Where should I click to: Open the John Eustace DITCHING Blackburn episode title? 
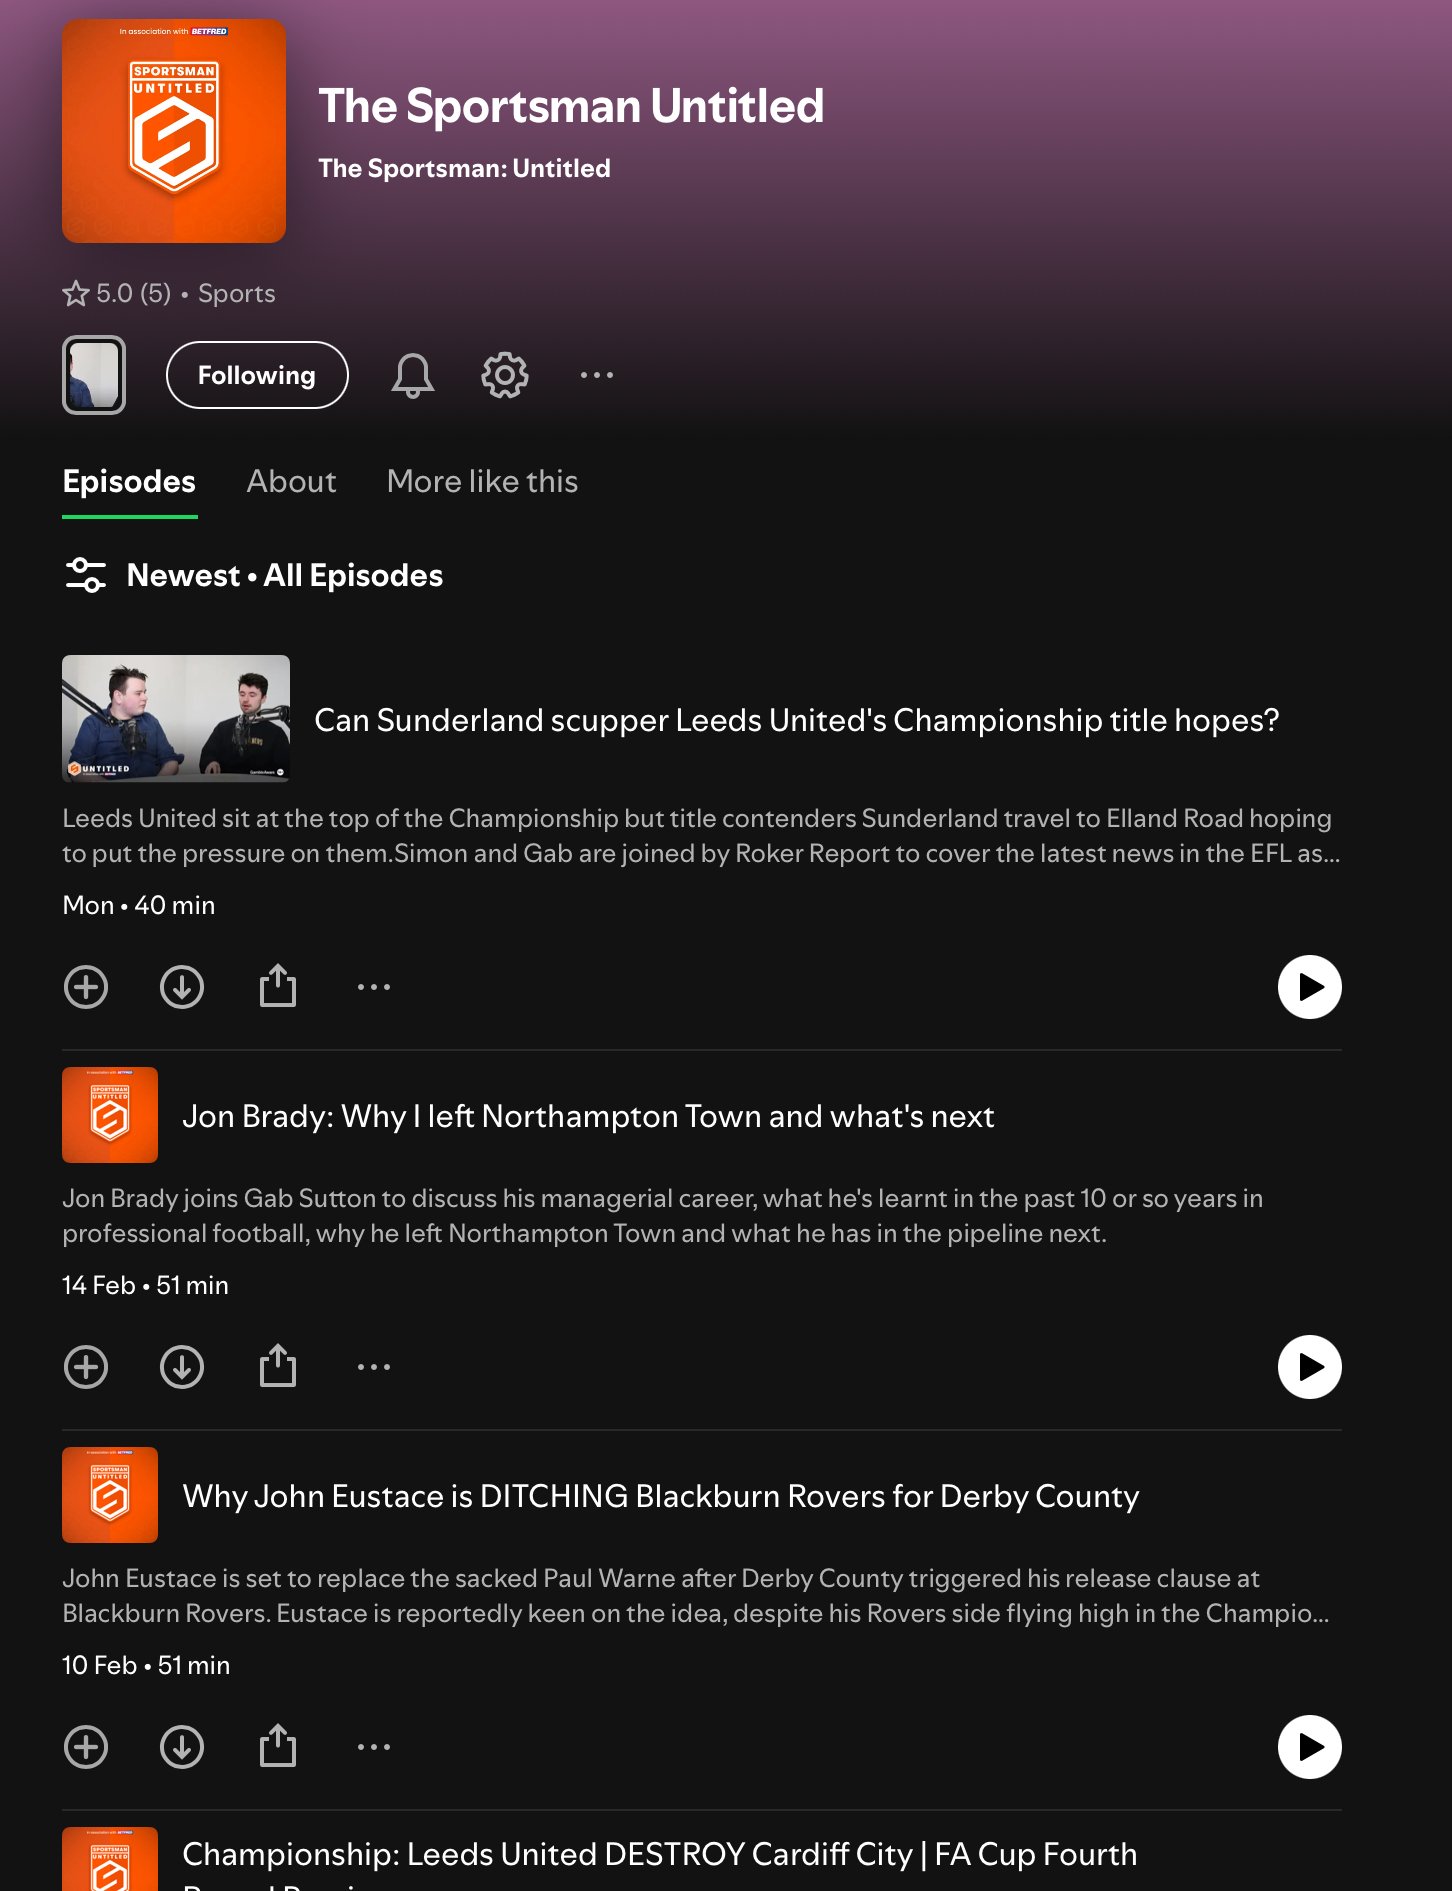tap(661, 1496)
